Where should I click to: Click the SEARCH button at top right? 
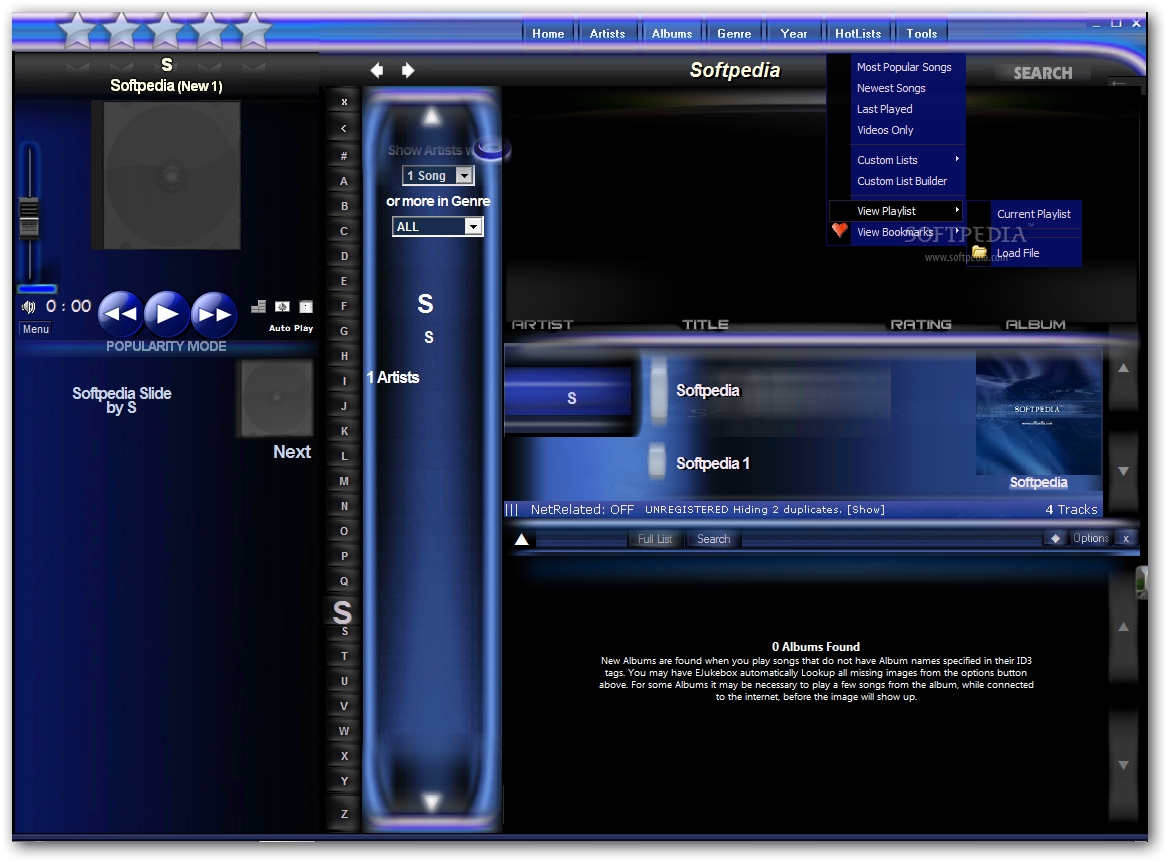coord(1042,73)
